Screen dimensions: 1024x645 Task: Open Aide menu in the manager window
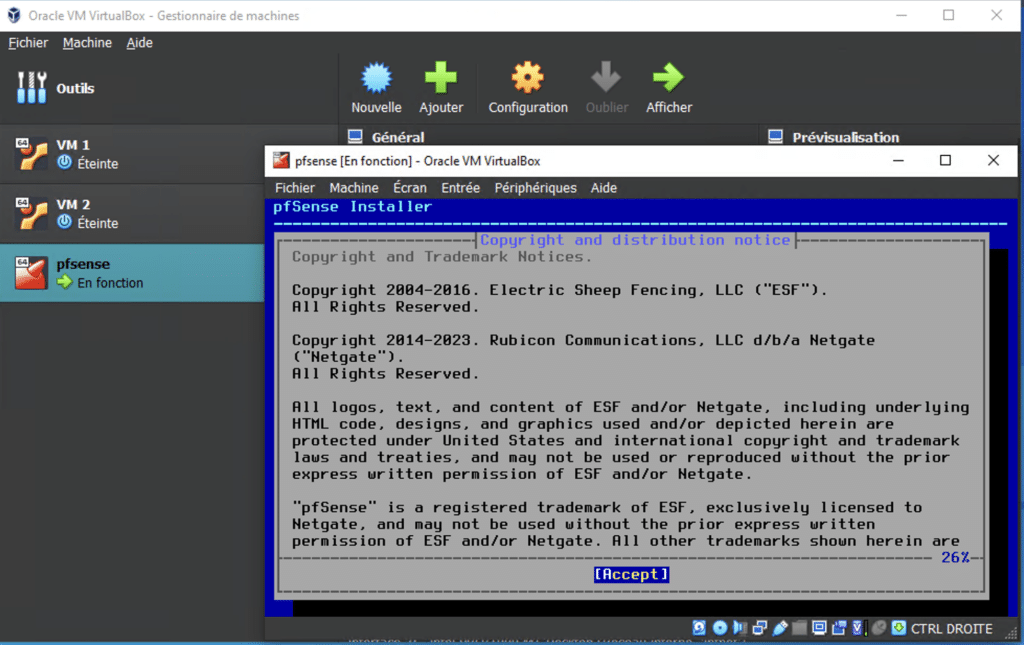coord(139,42)
